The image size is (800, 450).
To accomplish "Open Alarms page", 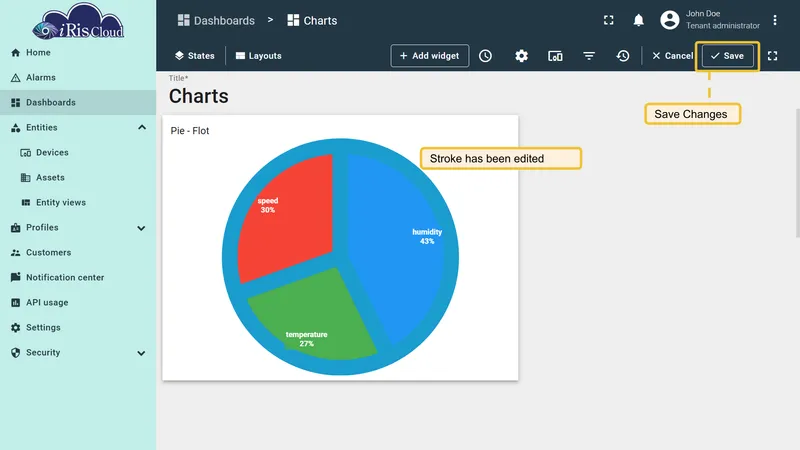I will (78, 78).
